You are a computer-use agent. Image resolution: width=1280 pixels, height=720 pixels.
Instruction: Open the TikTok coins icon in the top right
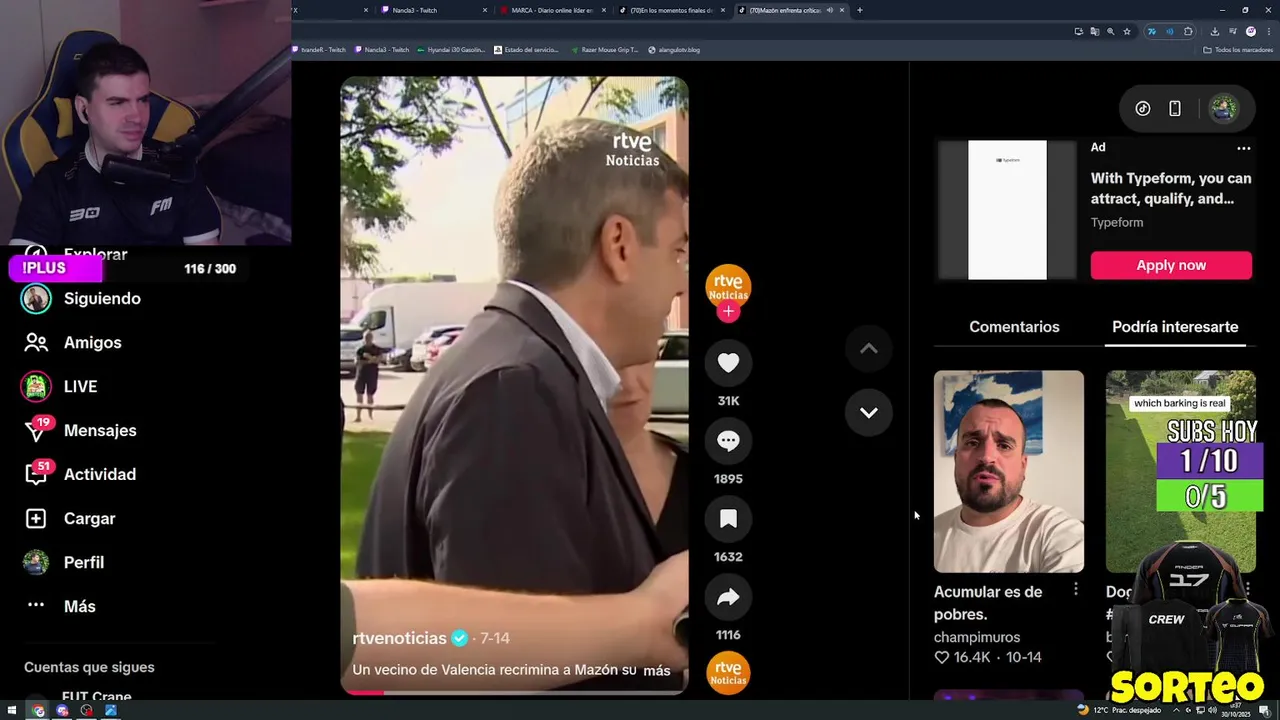tap(1143, 108)
